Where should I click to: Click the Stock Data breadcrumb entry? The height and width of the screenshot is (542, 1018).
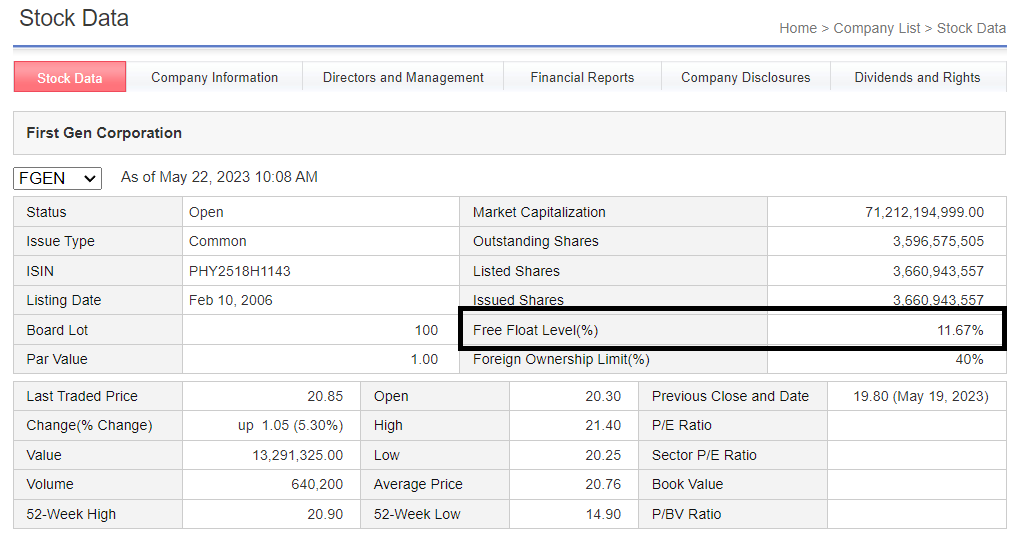tap(971, 28)
